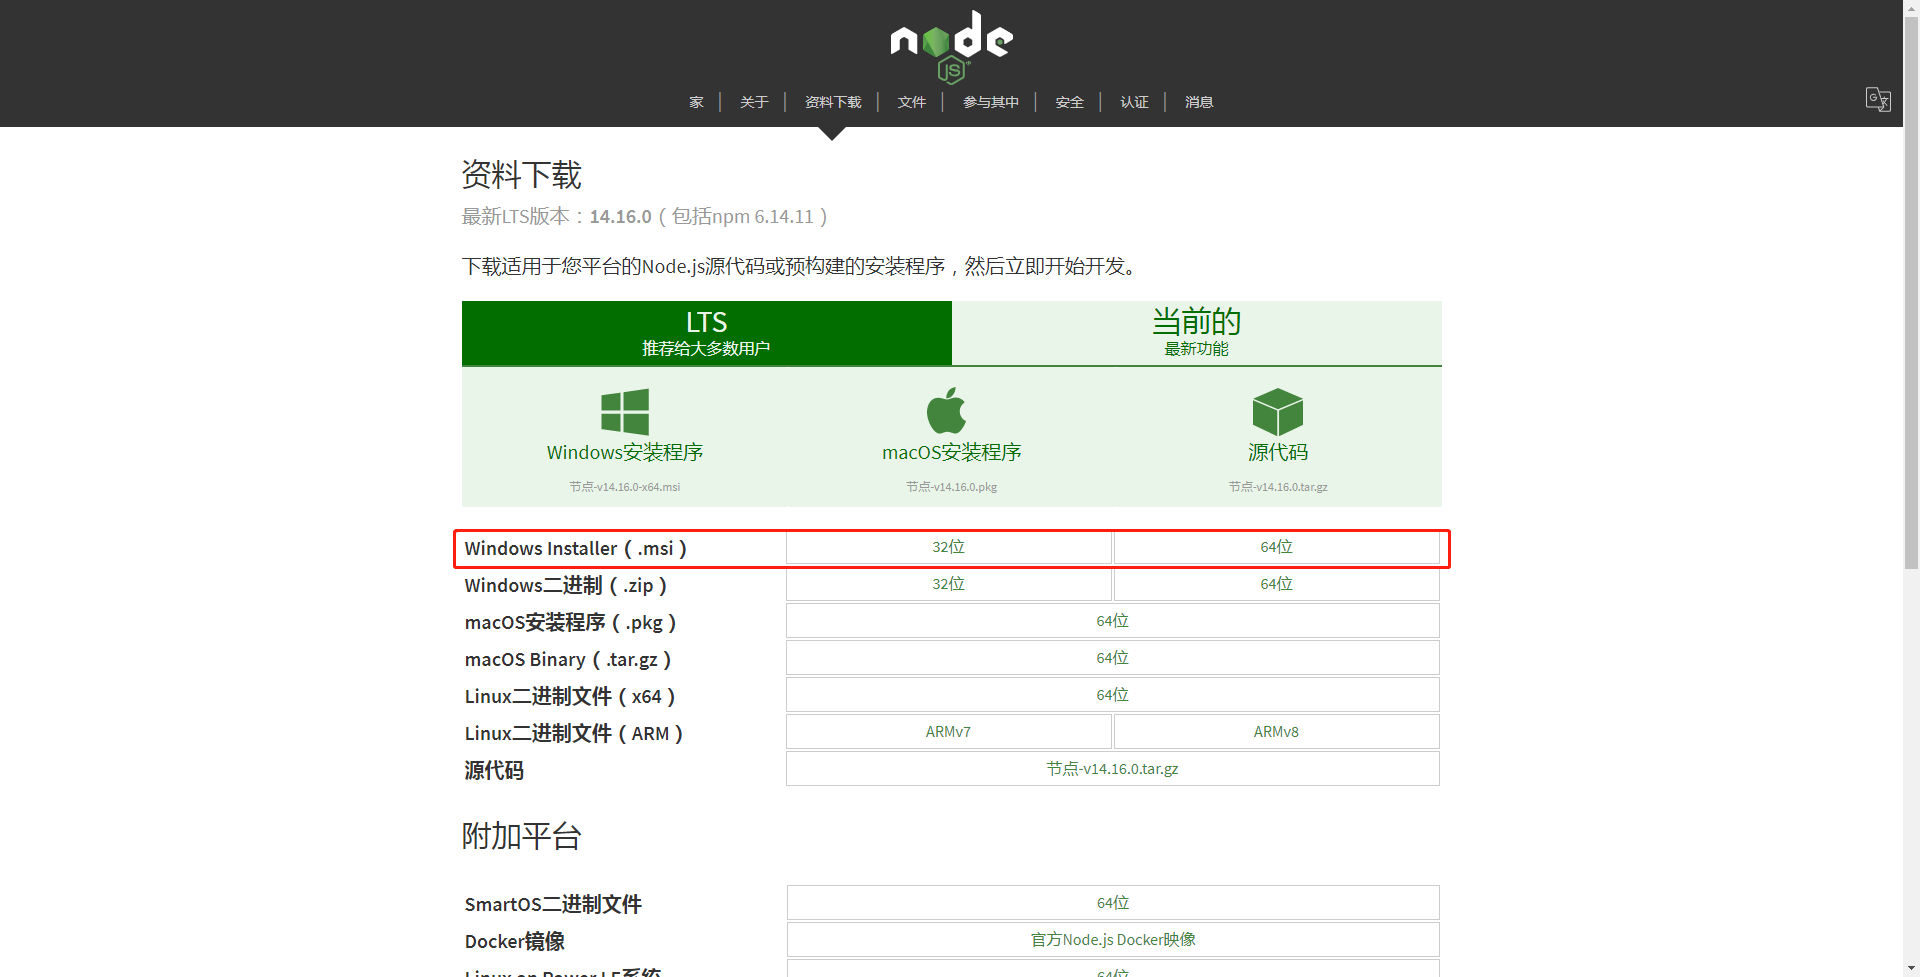1920x977 pixels.
Task: Click 节点-v14.16.0-x64.msi filename text
Action: pyautogui.click(x=625, y=487)
